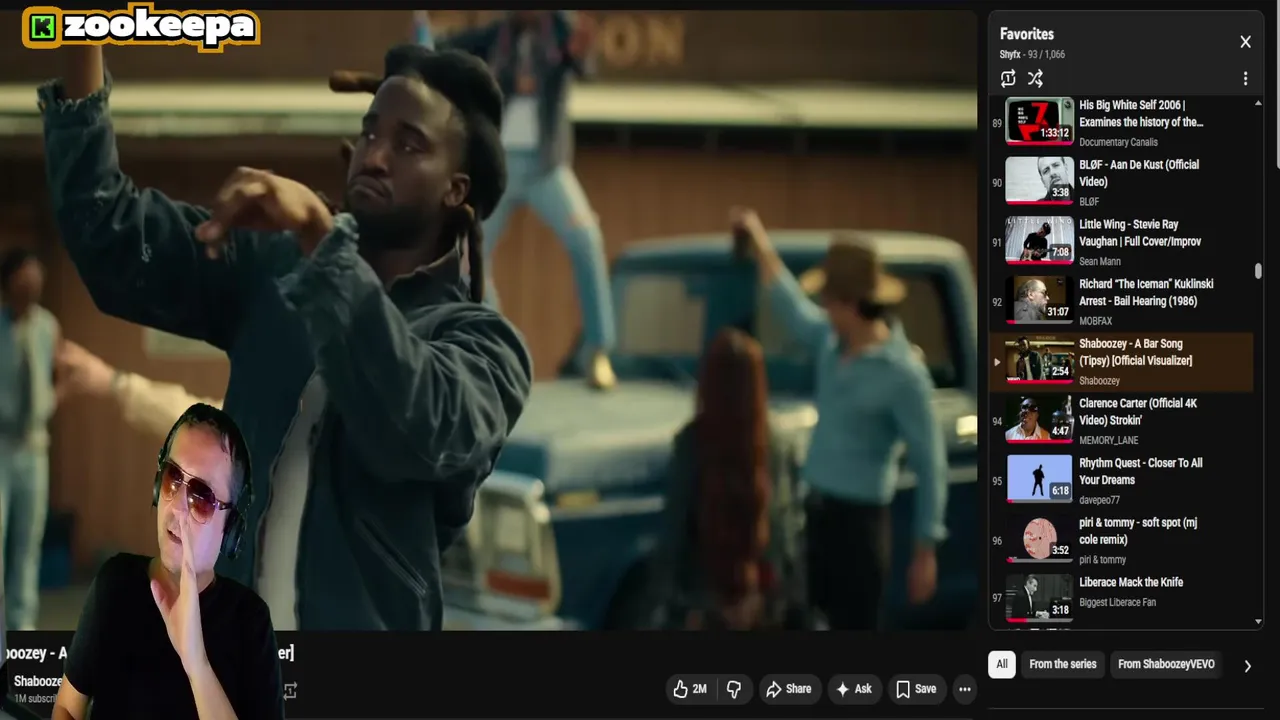The image size is (1280, 720).
Task: Open Clarence Carter Strokin' thumbnail
Action: point(1039,420)
